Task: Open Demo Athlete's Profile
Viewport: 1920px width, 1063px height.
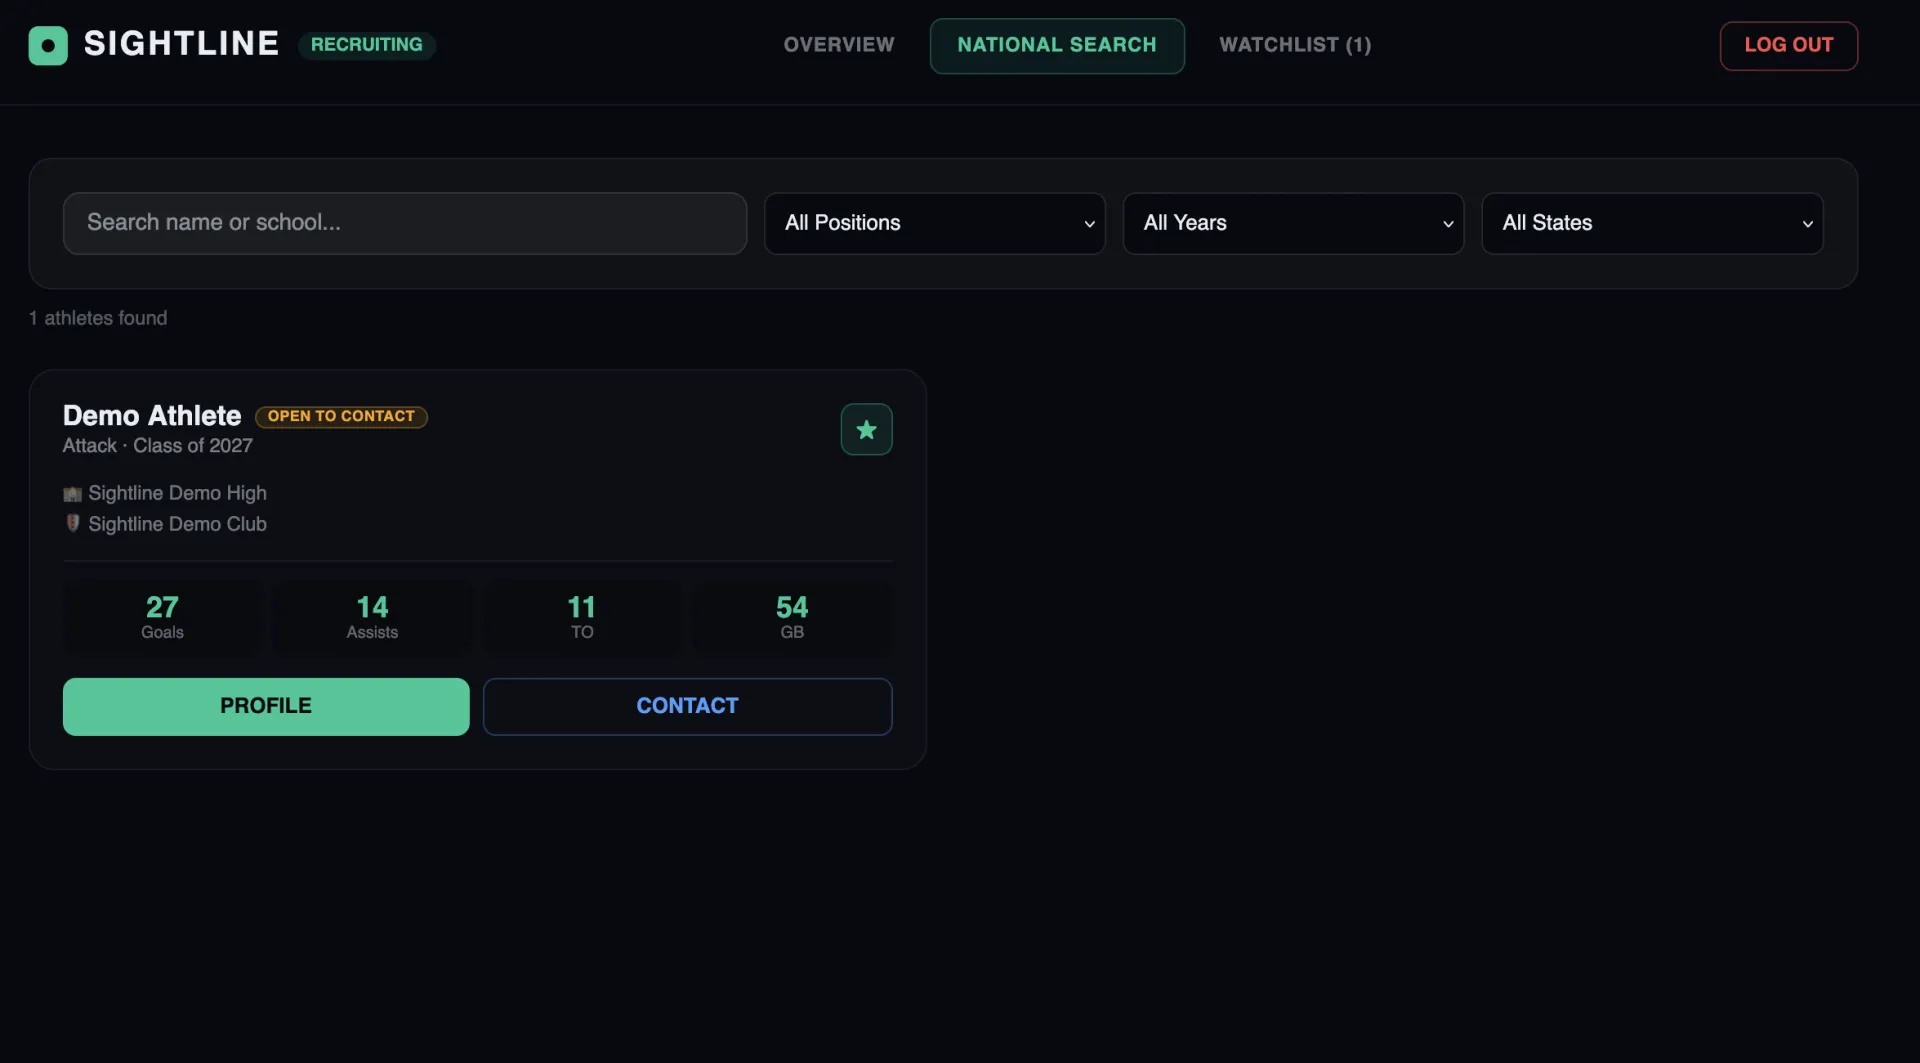Action: [x=266, y=706]
